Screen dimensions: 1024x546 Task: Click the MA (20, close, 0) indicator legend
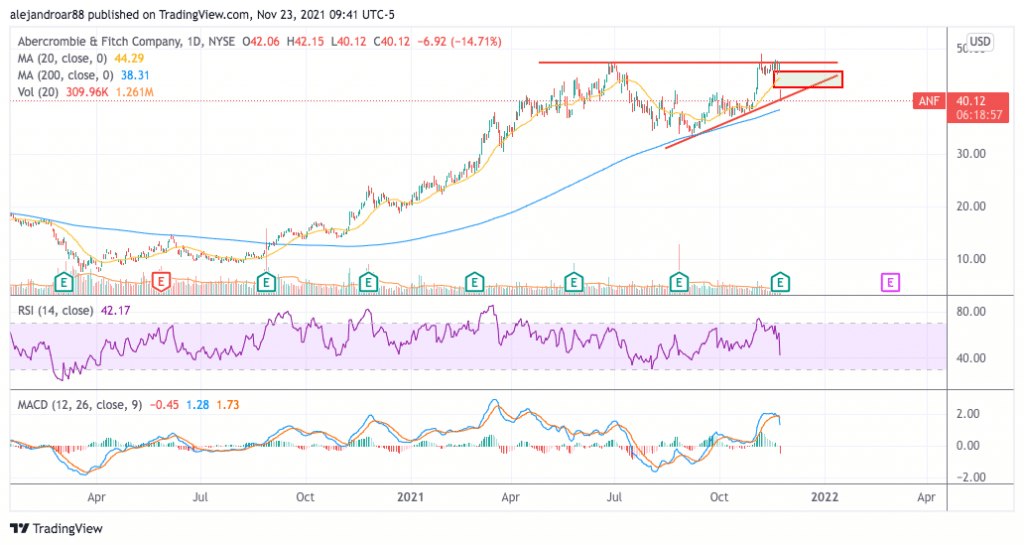coord(64,58)
